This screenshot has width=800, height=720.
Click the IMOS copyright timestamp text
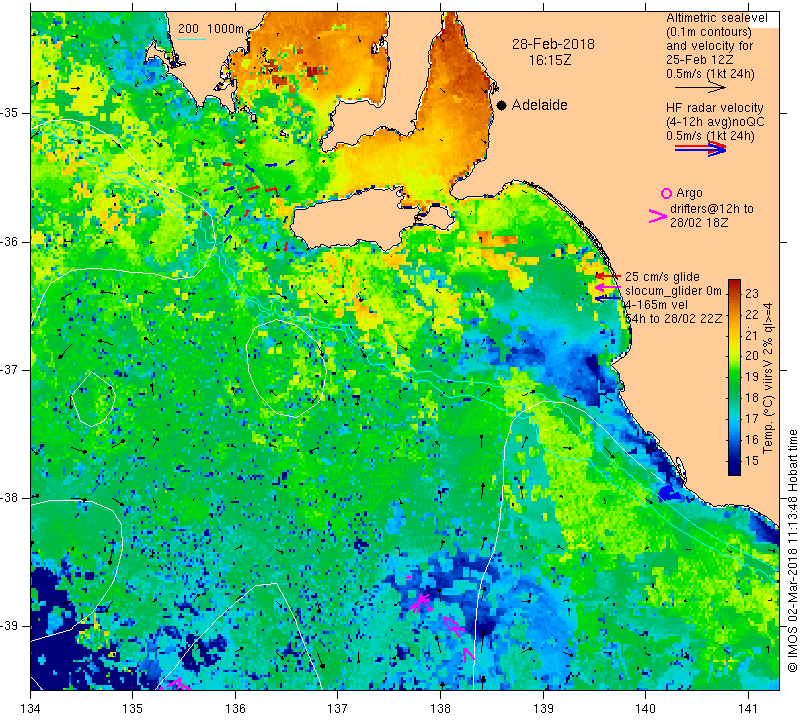point(792,551)
